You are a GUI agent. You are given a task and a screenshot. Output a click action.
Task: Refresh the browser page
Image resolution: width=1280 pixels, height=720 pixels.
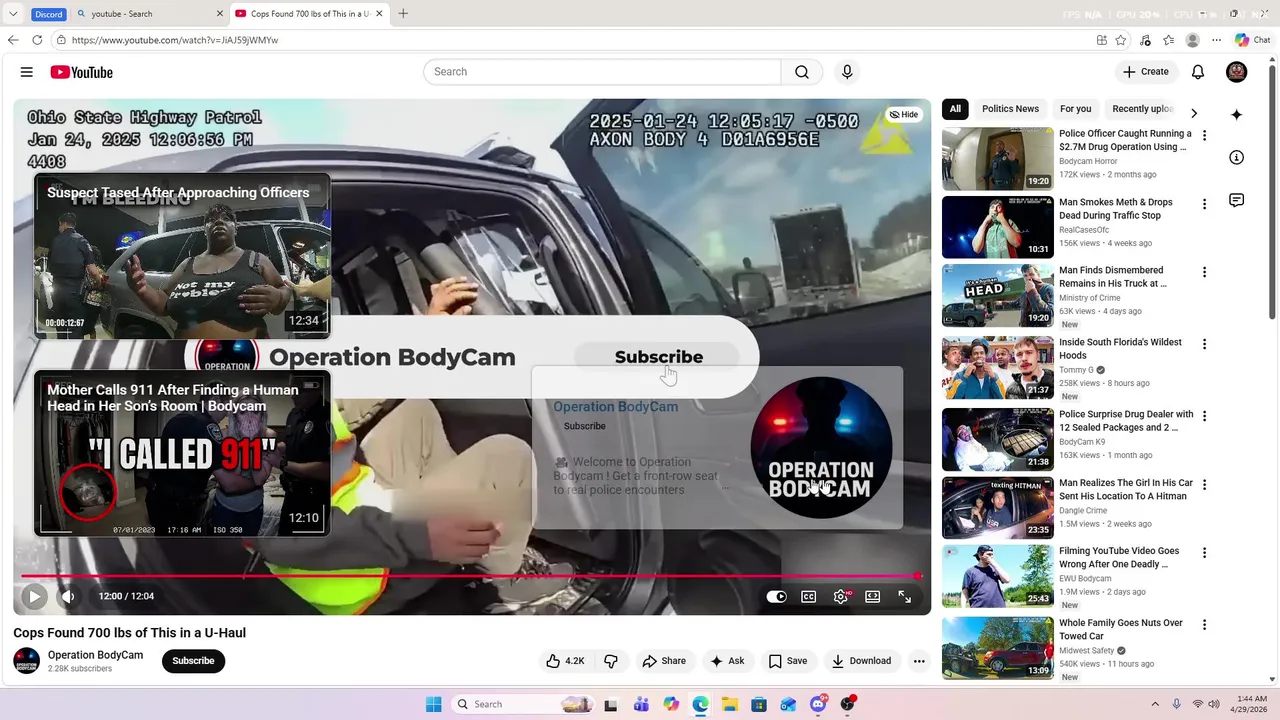tap(37, 40)
